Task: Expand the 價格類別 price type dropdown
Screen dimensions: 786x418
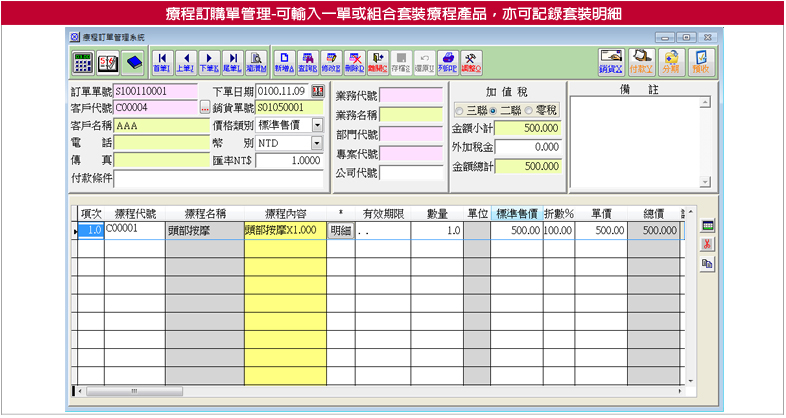Action: tap(317, 125)
